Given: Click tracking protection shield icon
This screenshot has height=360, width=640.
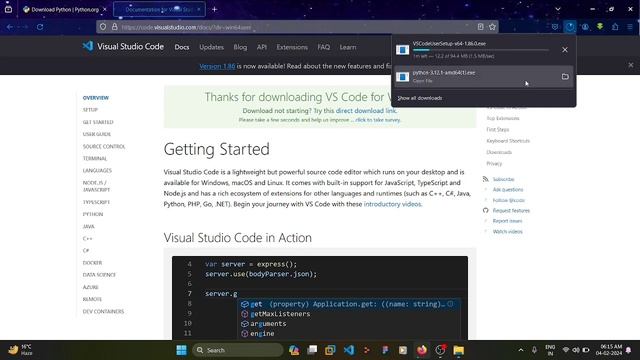Looking at the screenshot, I should (x=103, y=27).
